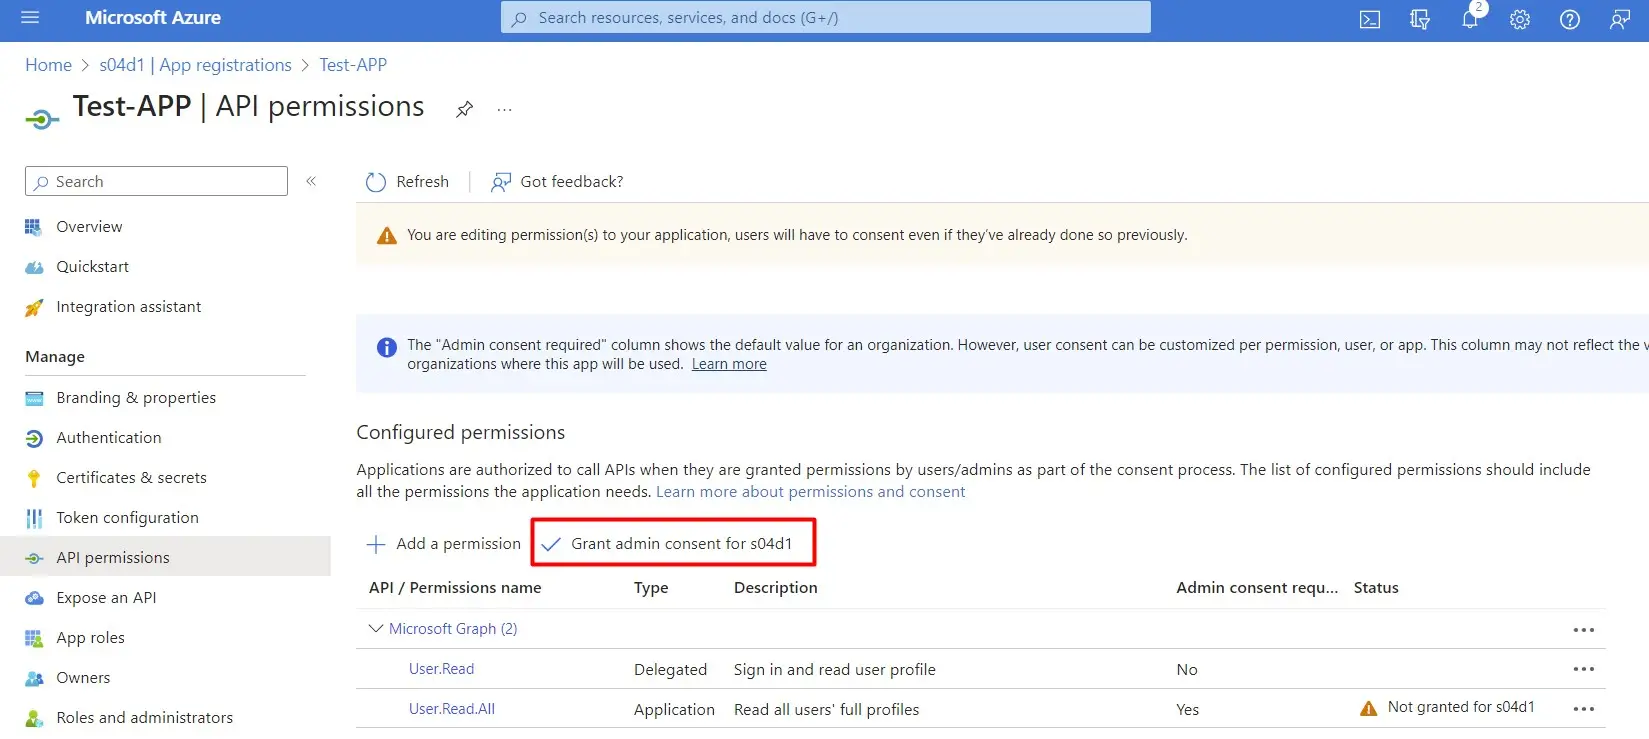Viewport: 1649px width, 739px height.
Task: Click the Roles and administrators icon
Action: coord(34,718)
